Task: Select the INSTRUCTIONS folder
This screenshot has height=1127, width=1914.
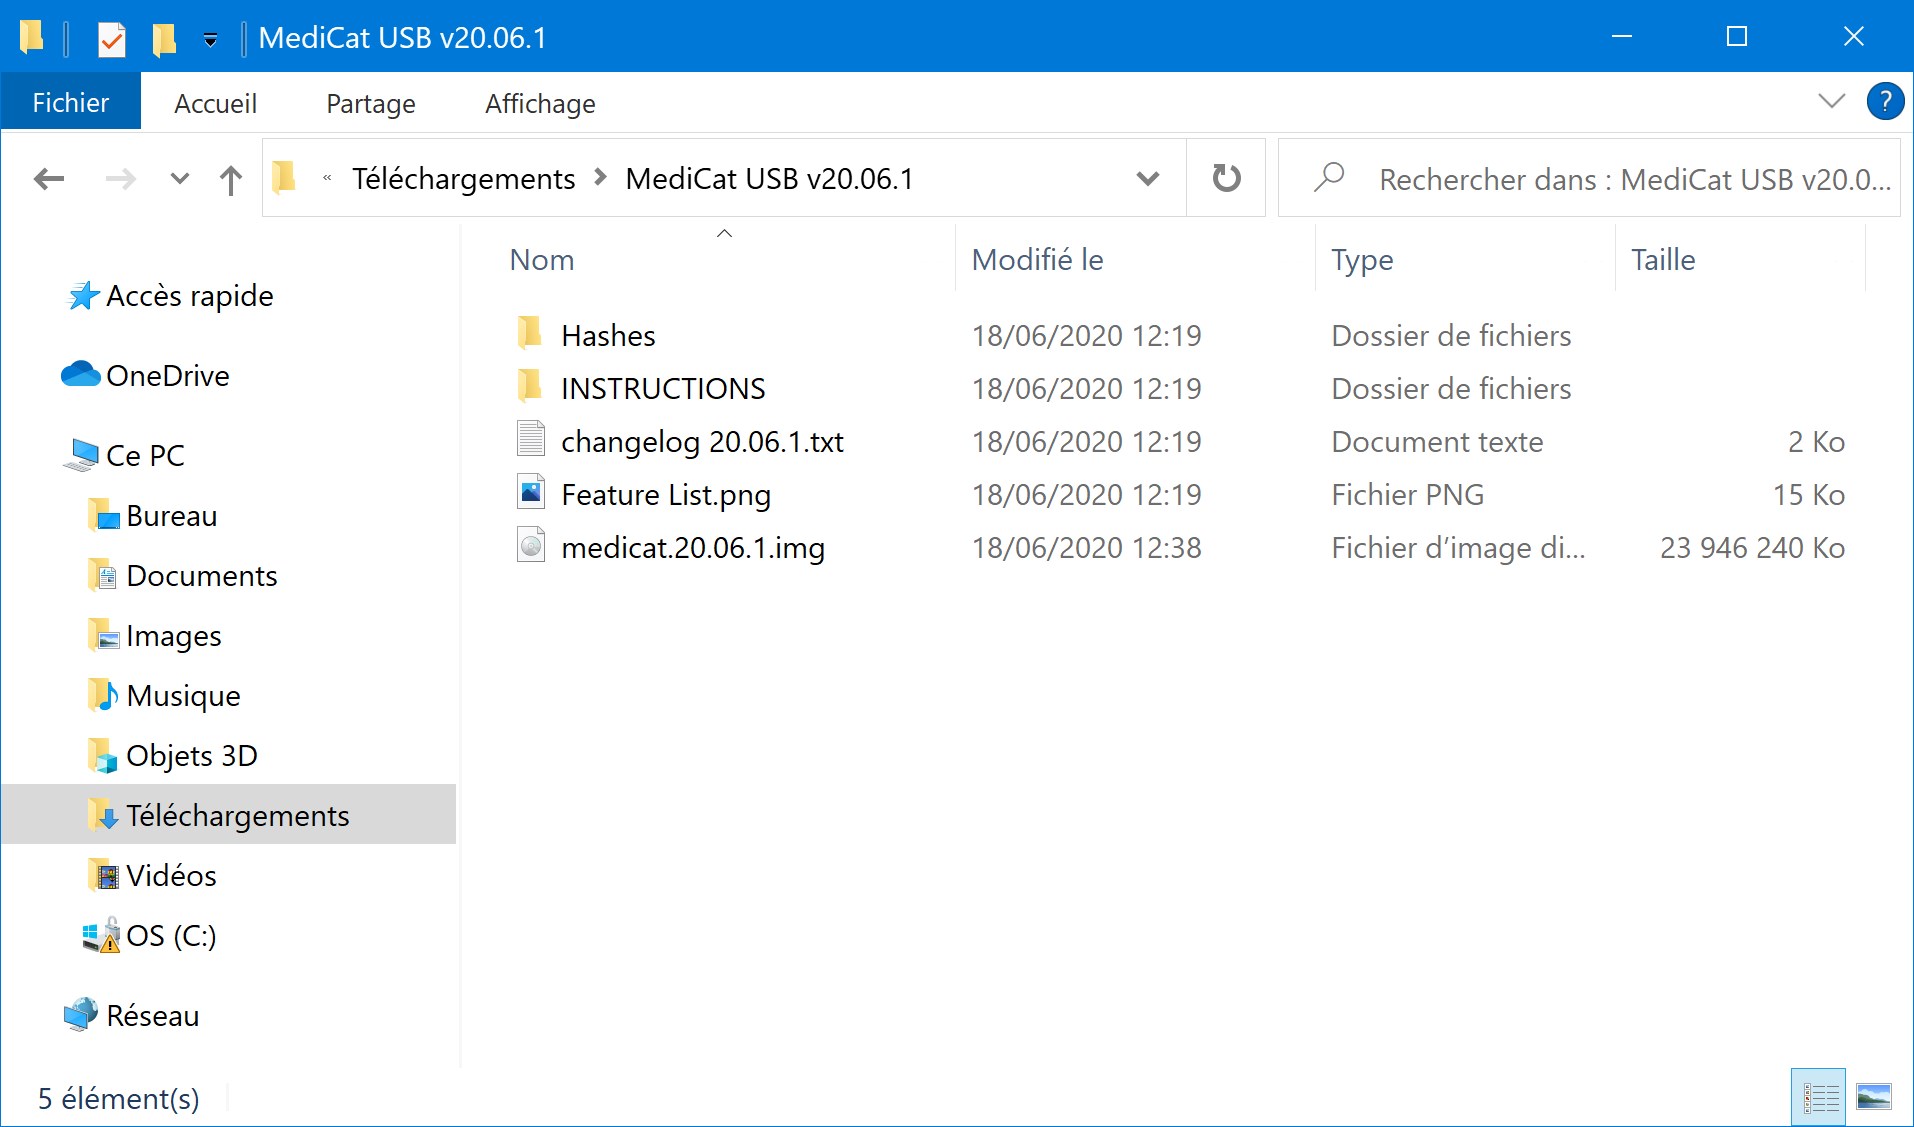Action: tap(663, 389)
